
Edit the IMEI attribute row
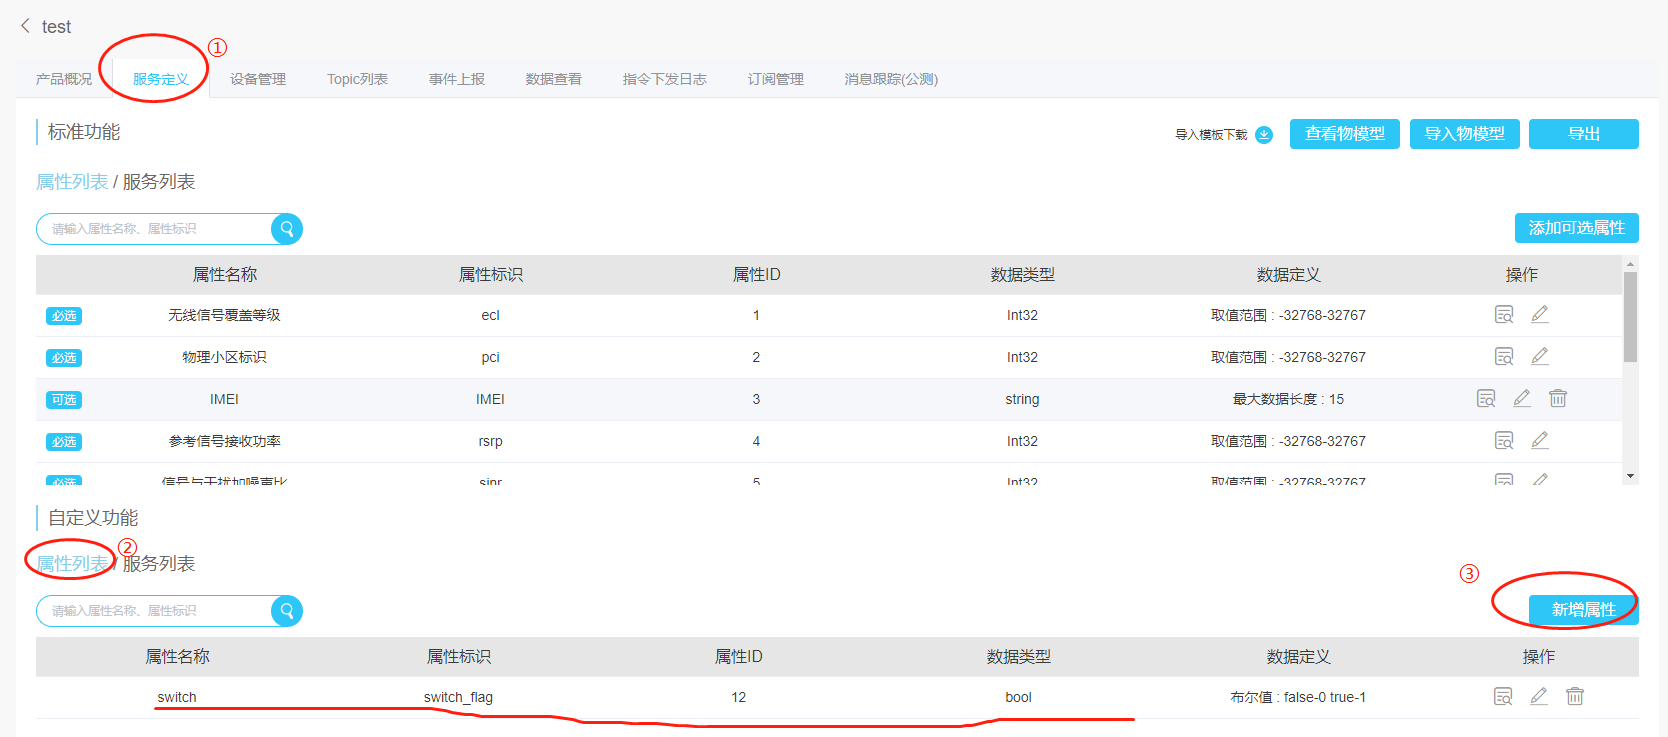pos(1522,399)
